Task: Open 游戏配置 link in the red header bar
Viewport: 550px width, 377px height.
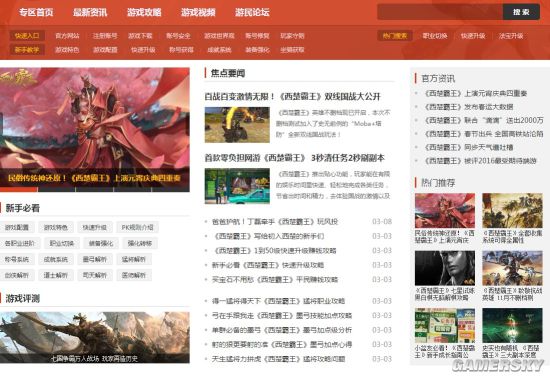Action: tap(105, 50)
